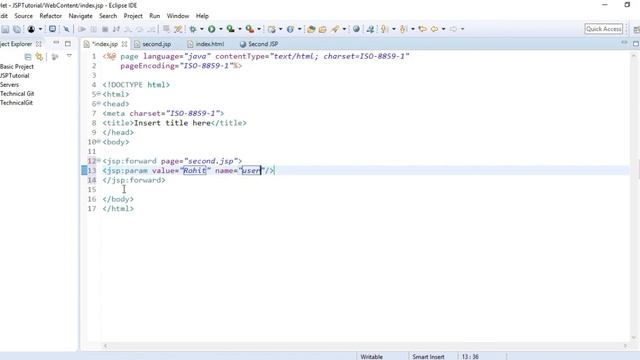Image resolution: width=640 pixels, height=360 pixels.
Task: Switch to the index.html editor tab
Action: tap(206, 44)
